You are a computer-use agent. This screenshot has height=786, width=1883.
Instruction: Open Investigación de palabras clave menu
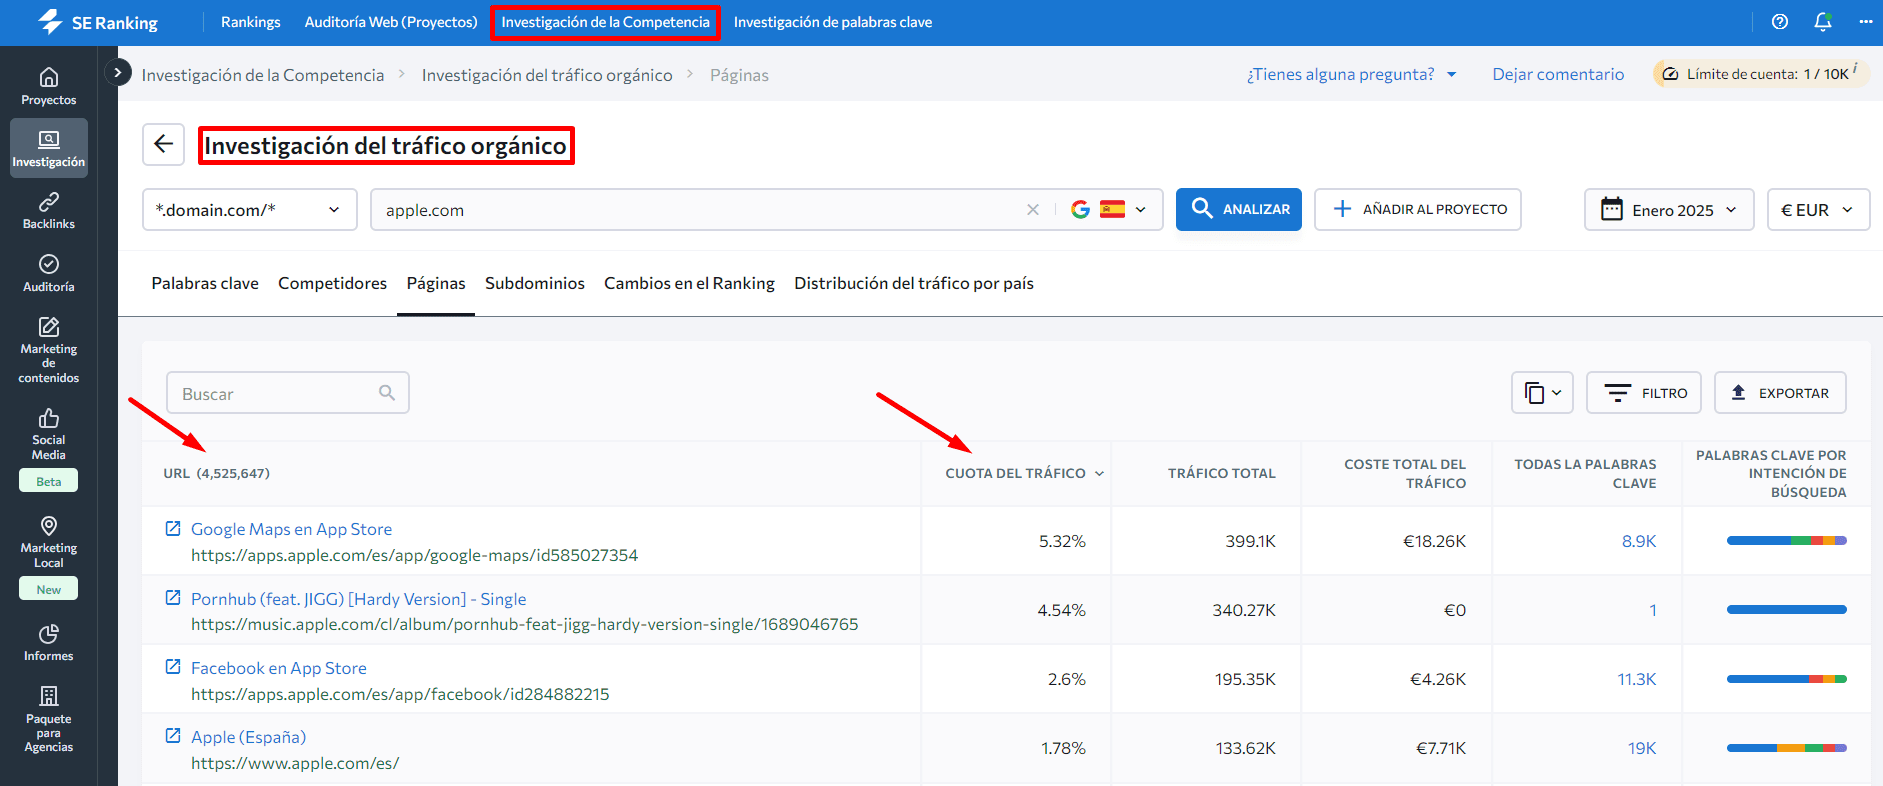pyautogui.click(x=833, y=22)
